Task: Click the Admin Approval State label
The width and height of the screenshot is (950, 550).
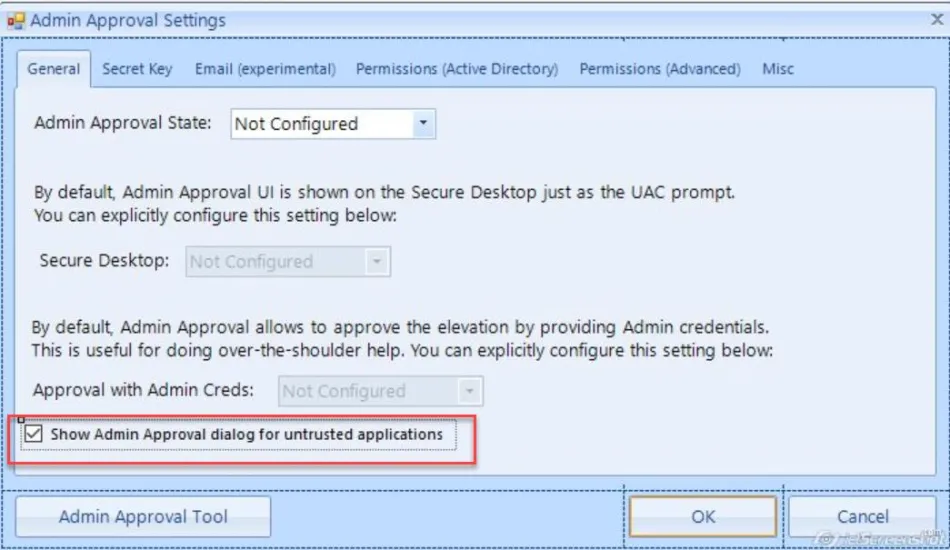Action: (123, 123)
